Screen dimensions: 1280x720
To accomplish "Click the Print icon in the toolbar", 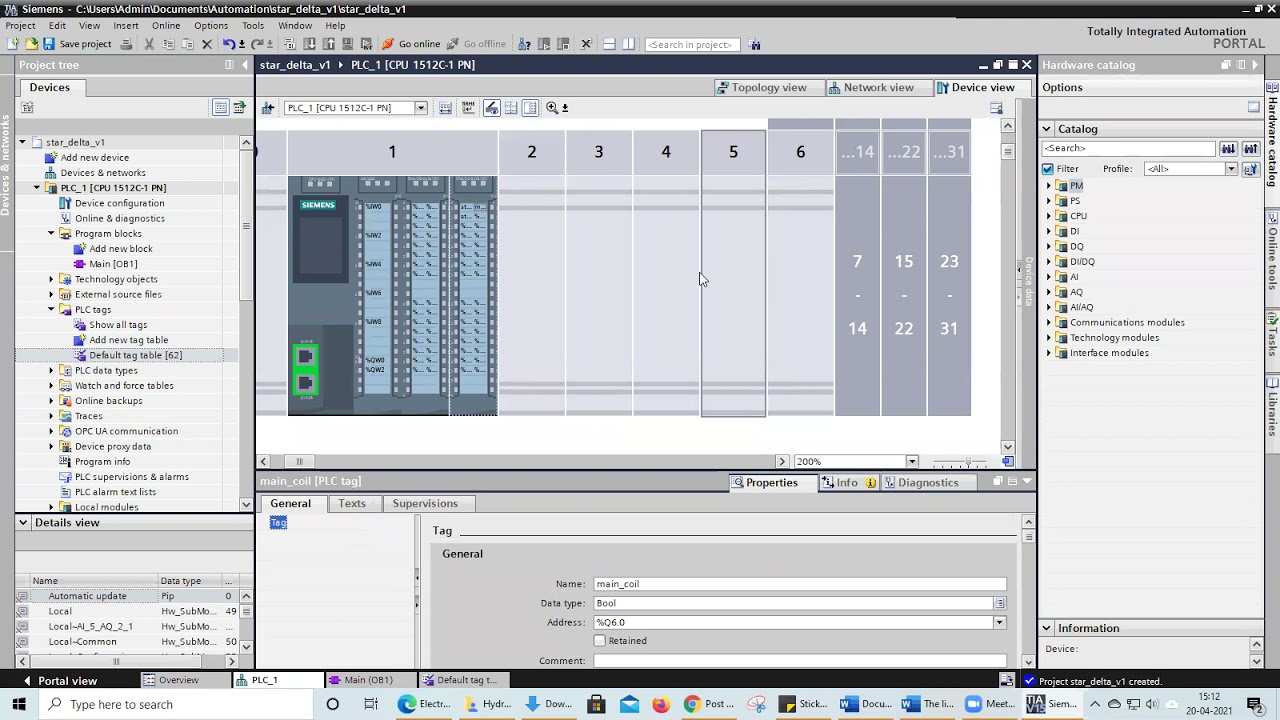I will pyautogui.click(x=126, y=44).
